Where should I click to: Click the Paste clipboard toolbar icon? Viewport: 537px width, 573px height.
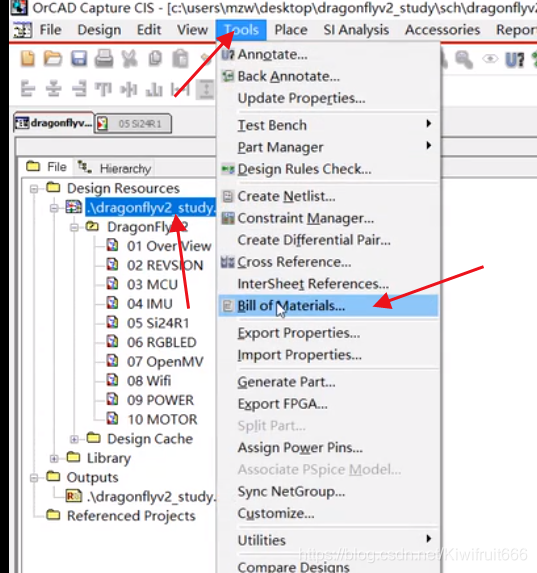tap(180, 58)
